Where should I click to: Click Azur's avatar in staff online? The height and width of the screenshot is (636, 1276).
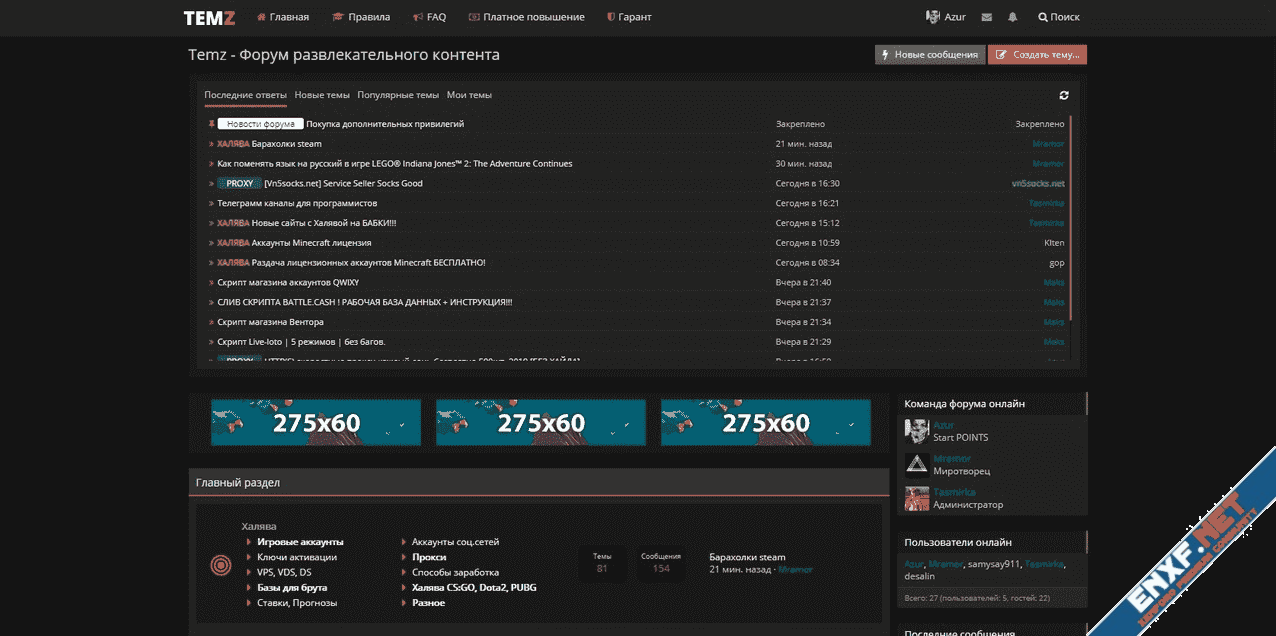(916, 431)
